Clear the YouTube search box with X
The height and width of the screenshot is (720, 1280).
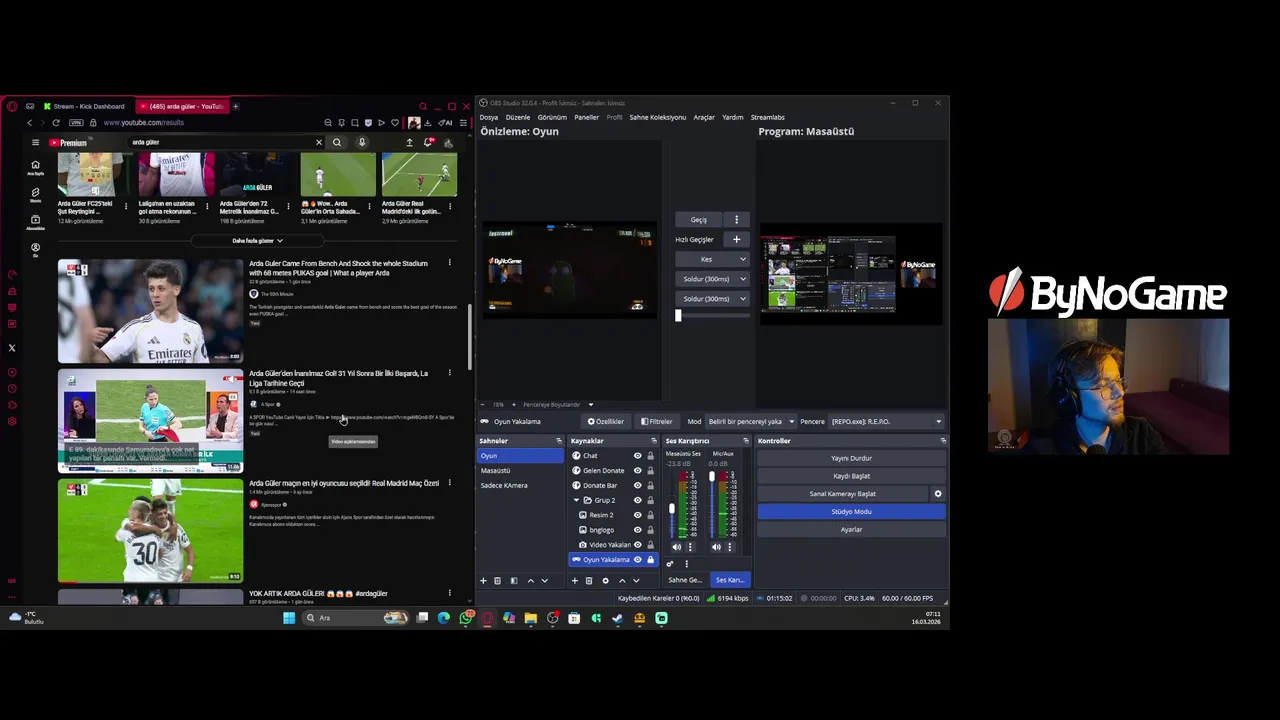pos(319,142)
